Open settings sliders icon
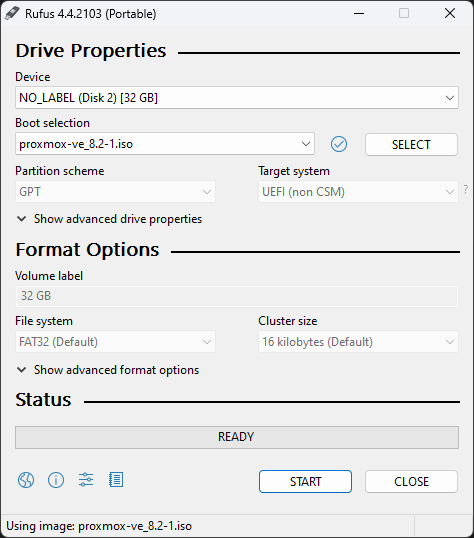Viewport: 474px width, 538px height. point(86,480)
